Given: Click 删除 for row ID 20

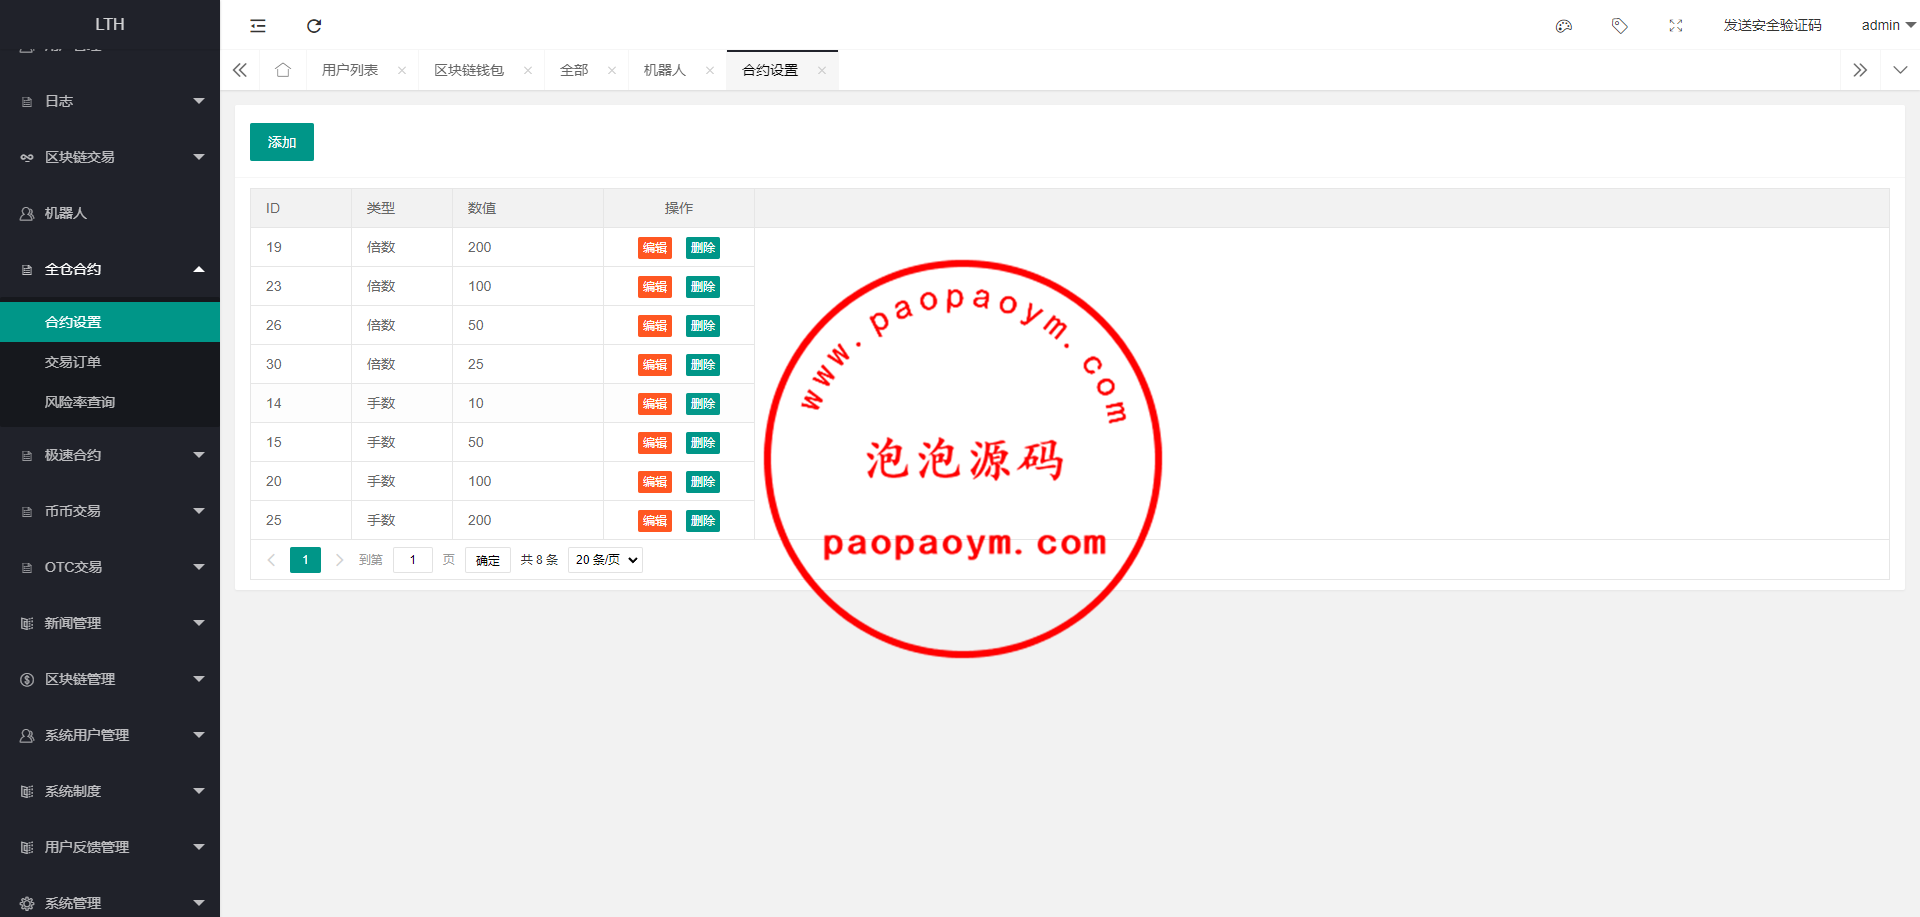Looking at the screenshot, I should pos(703,482).
